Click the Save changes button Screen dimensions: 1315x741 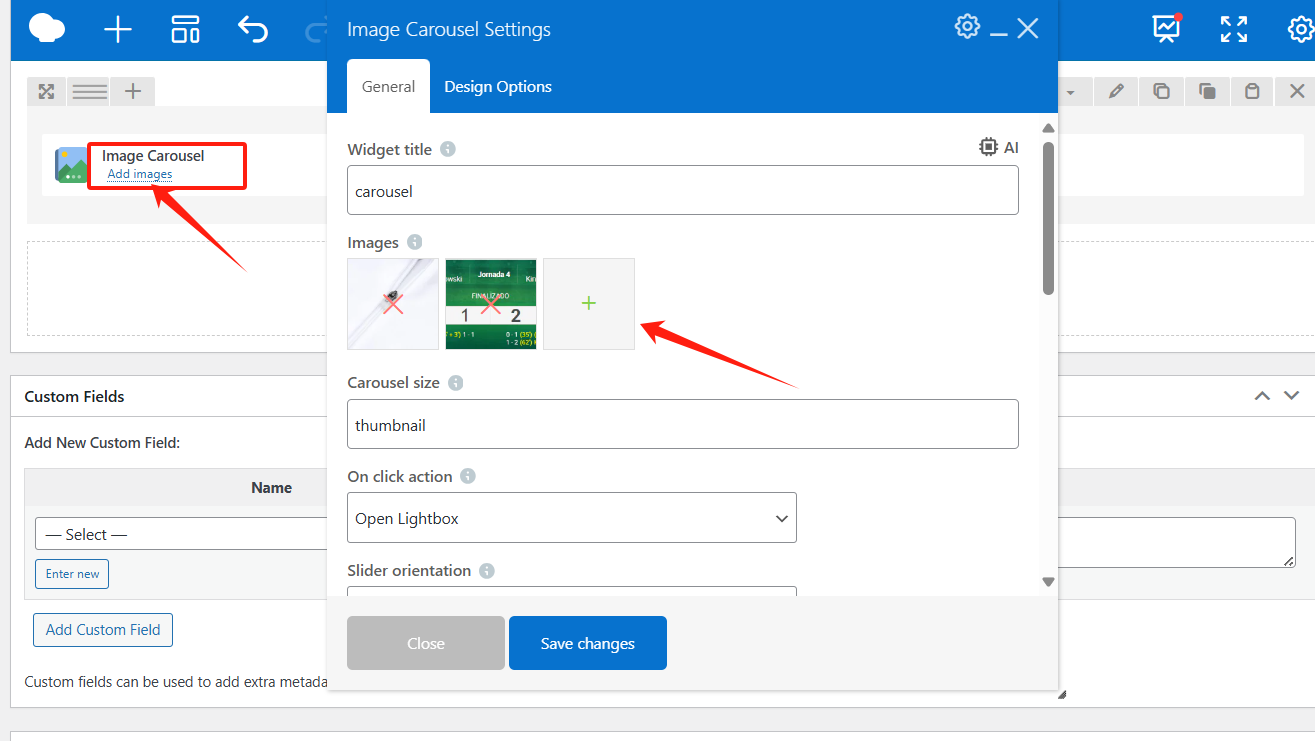point(587,643)
